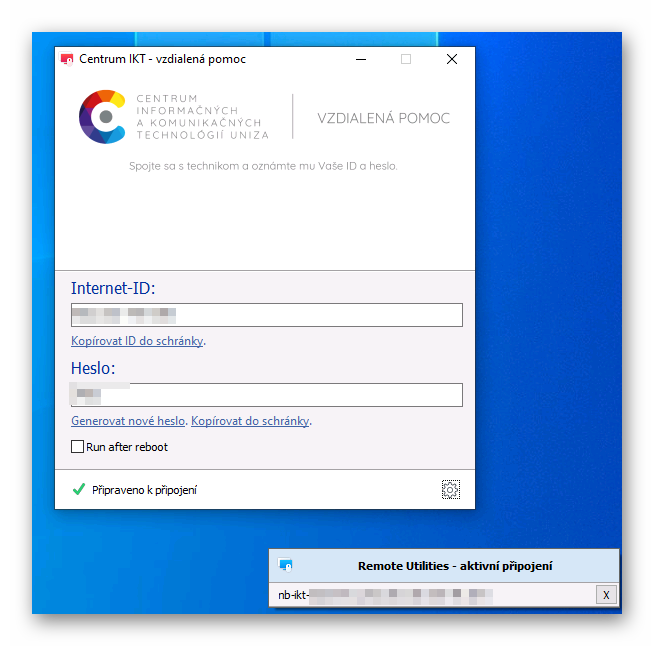Click the VZDIALENÁ POMOC header text
The height and width of the screenshot is (646, 654).
[x=383, y=118]
